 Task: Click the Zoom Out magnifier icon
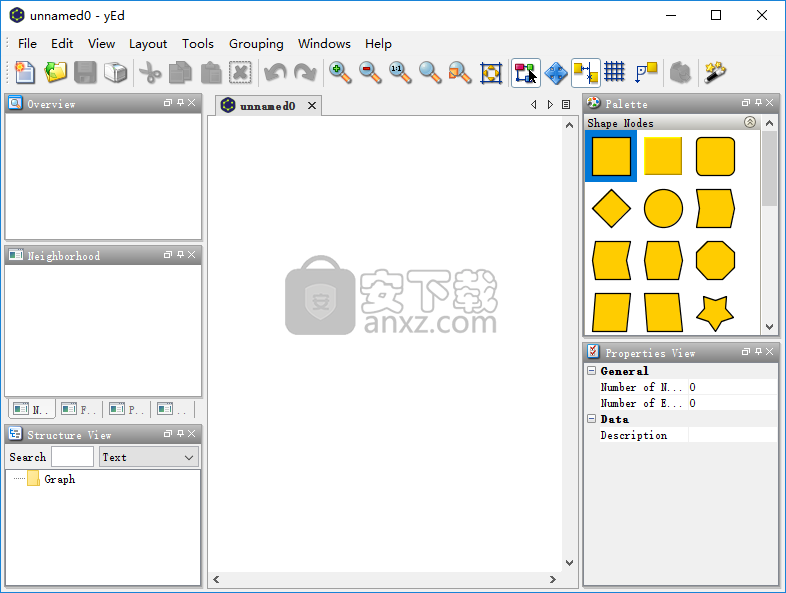[x=370, y=72]
